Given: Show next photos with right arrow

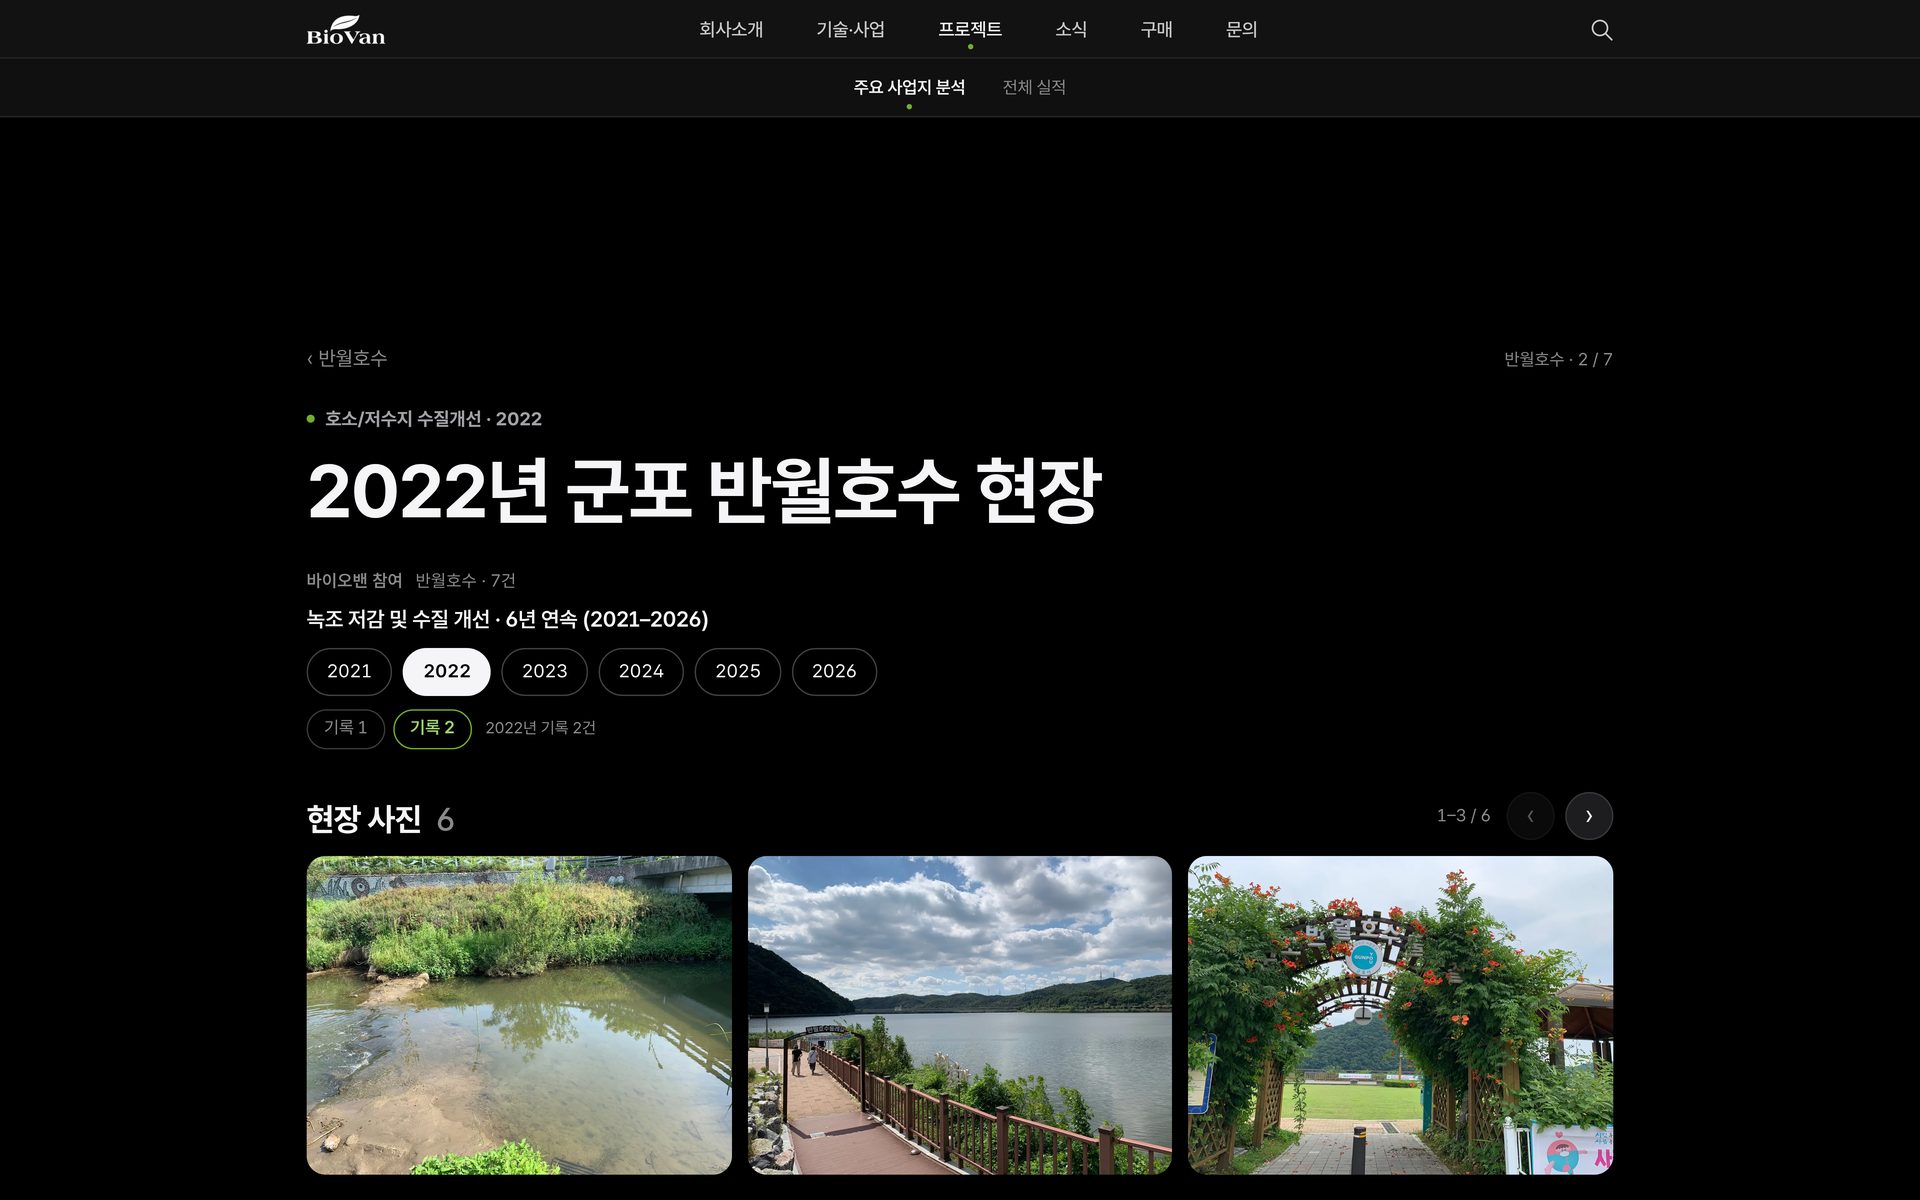Looking at the screenshot, I should 1589,816.
